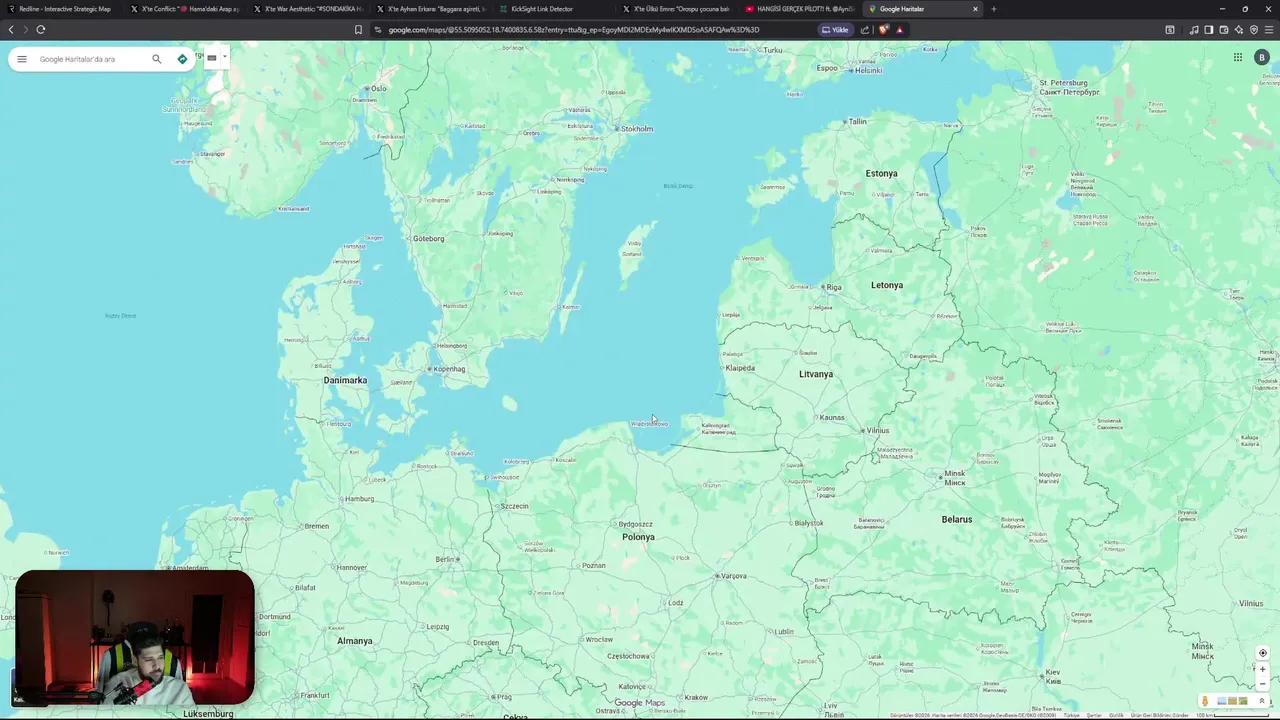Click Riga city label
Screen dimensions: 1280x720
[x=834, y=287]
